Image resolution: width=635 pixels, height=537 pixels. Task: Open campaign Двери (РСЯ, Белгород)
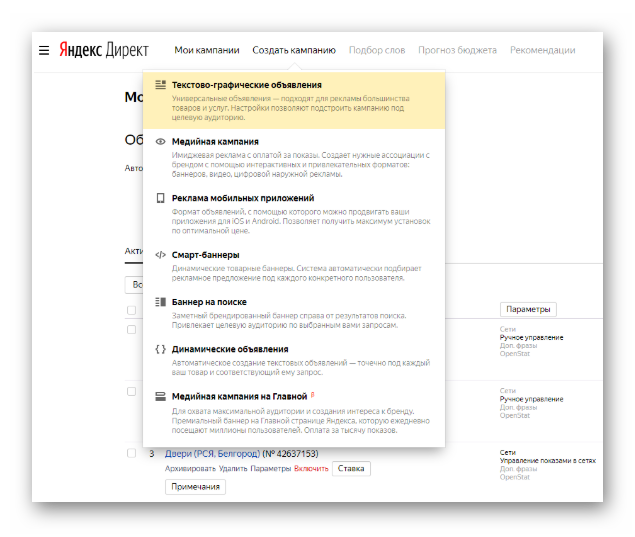(x=212, y=454)
